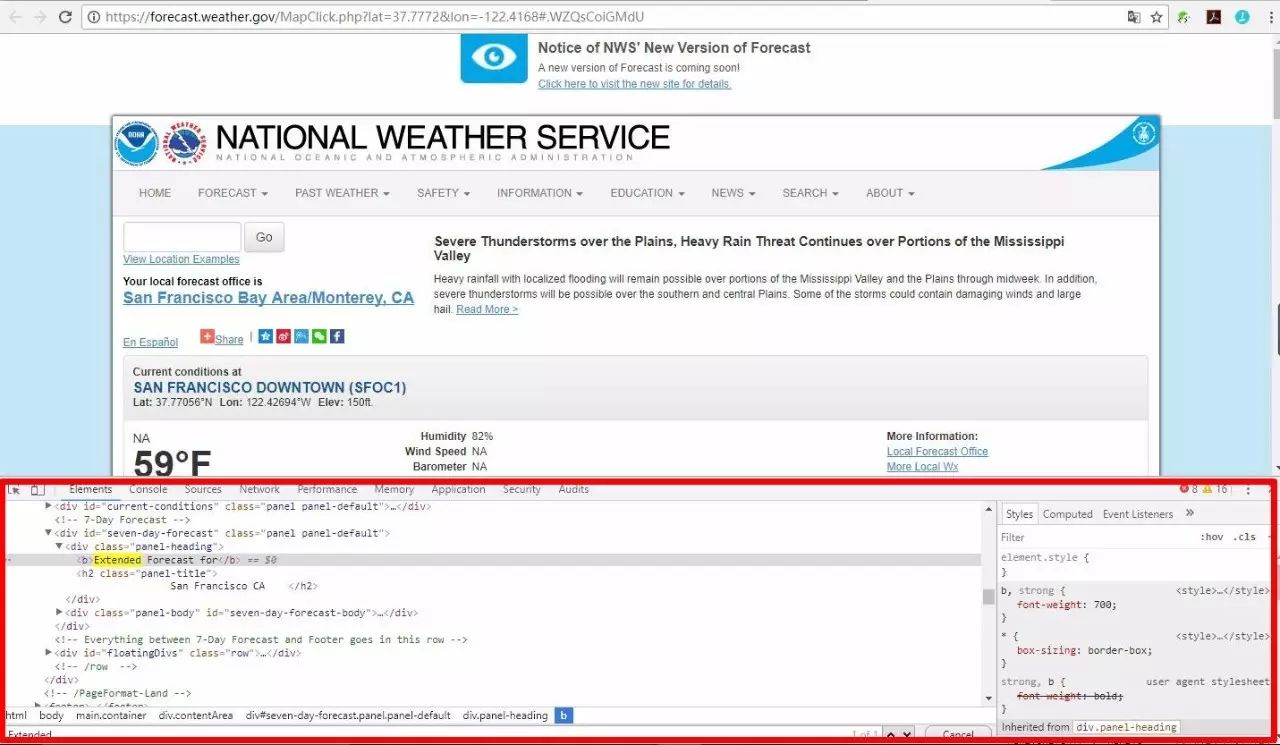Open the FORECAST dropdown menu
The height and width of the screenshot is (745, 1280).
(x=233, y=193)
